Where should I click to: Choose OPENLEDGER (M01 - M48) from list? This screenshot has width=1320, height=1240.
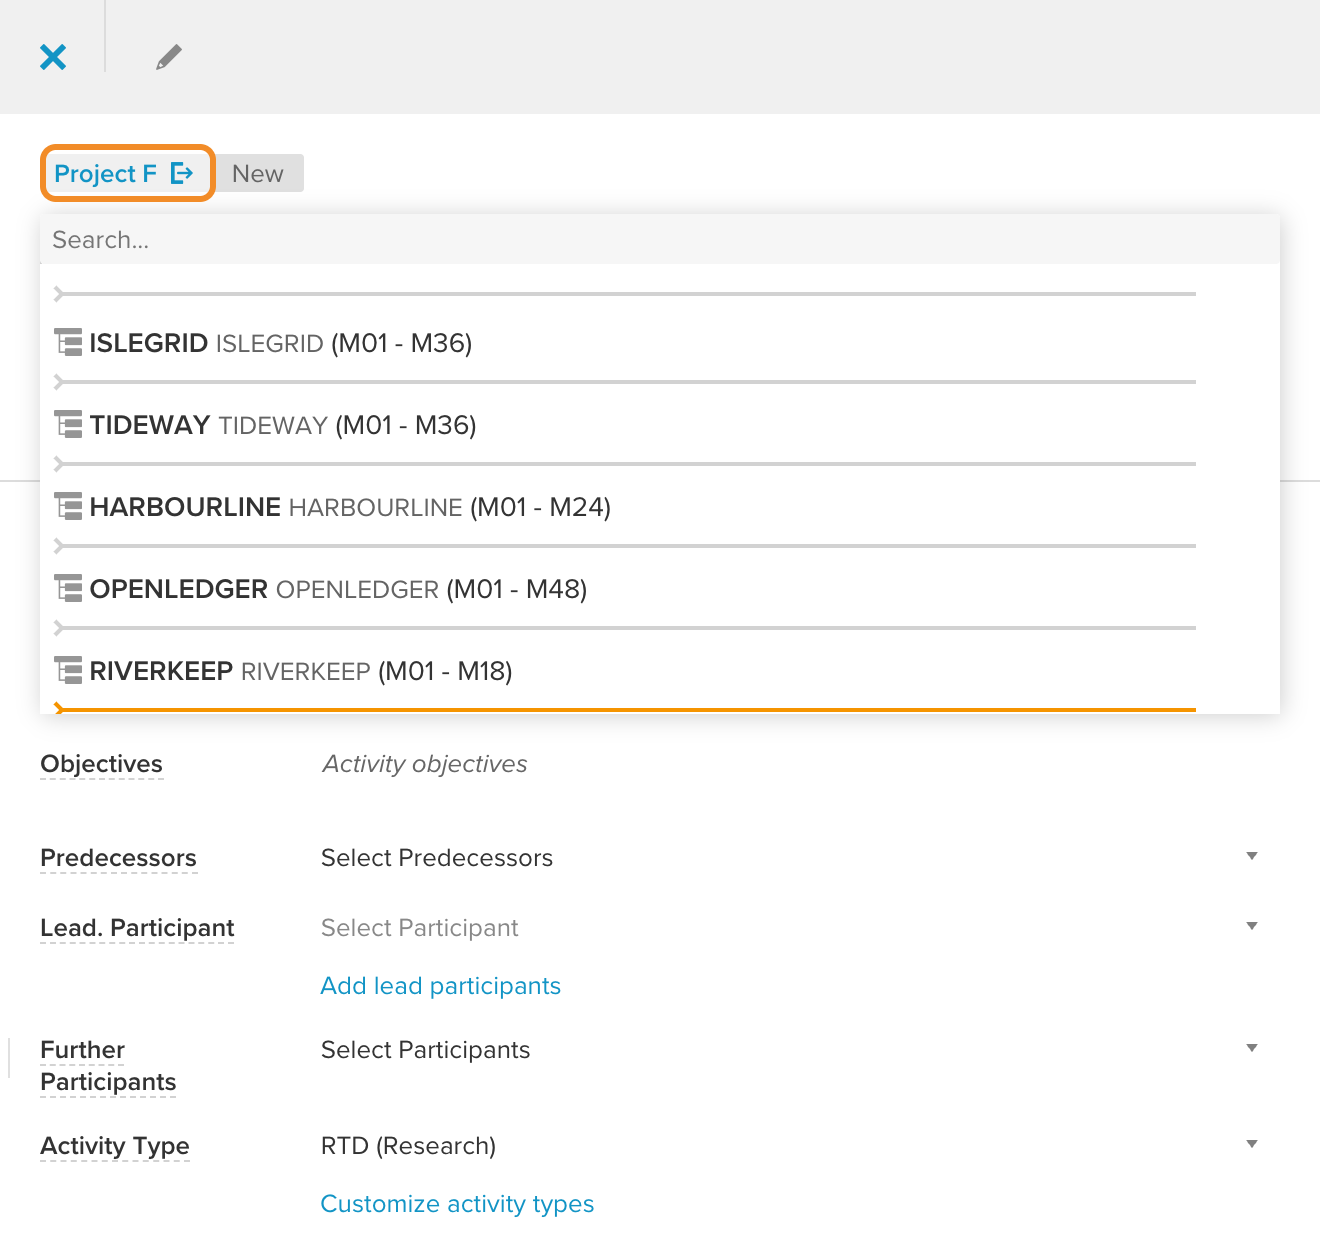tap(338, 589)
